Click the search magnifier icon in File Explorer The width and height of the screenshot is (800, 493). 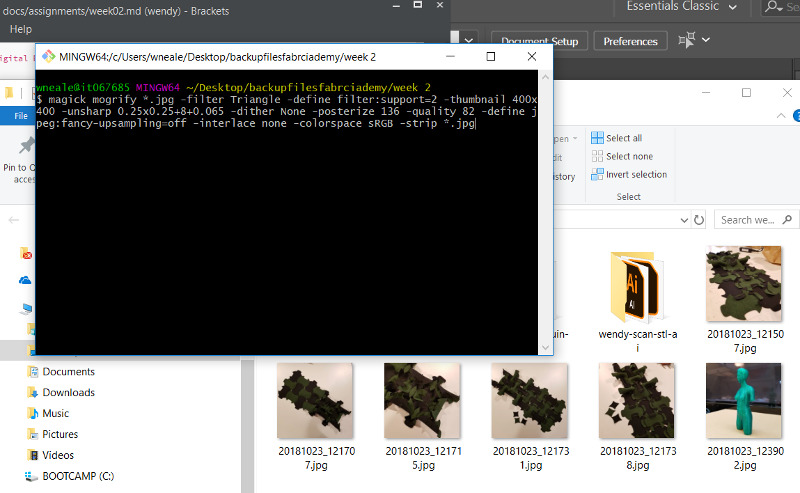[787, 219]
